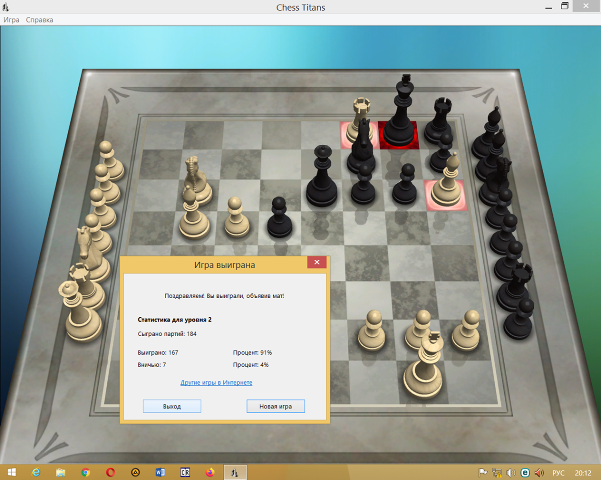Image resolution: width=601 pixels, height=480 pixels.
Task: Open the Другие игры в Интернете link
Action: [216, 382]
